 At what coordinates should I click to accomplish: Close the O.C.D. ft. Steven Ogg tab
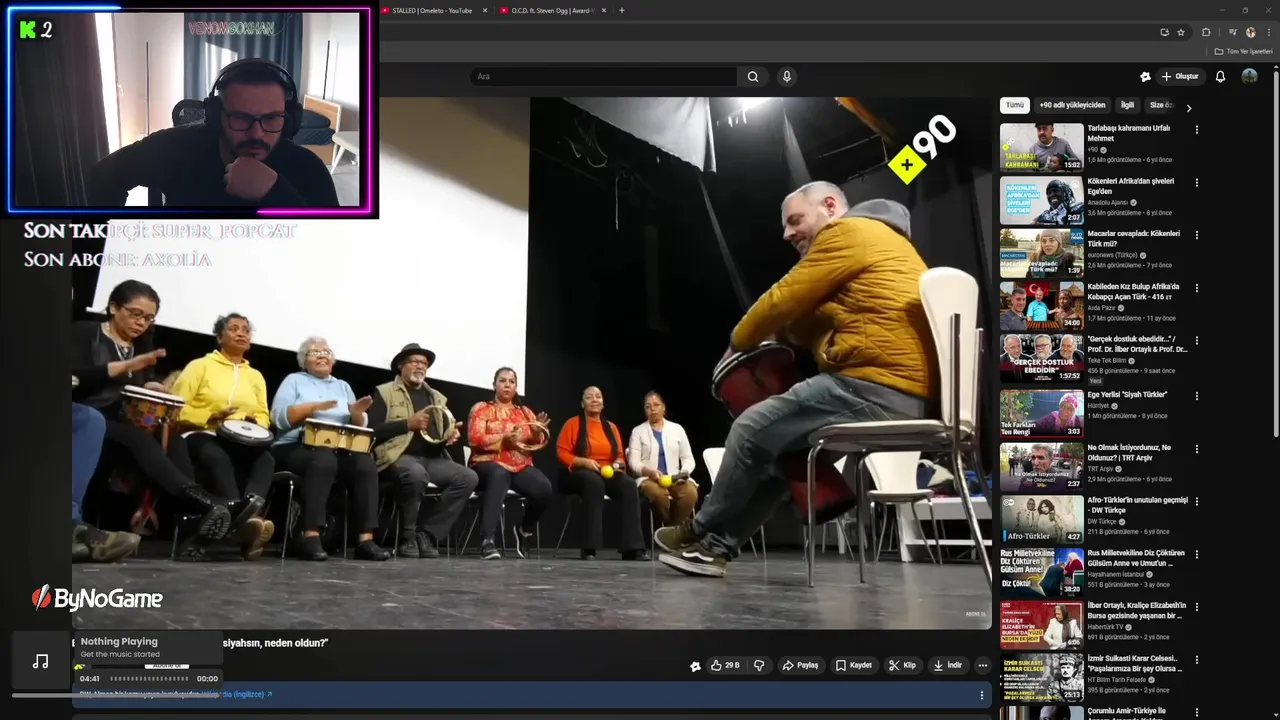pos(604,10)
